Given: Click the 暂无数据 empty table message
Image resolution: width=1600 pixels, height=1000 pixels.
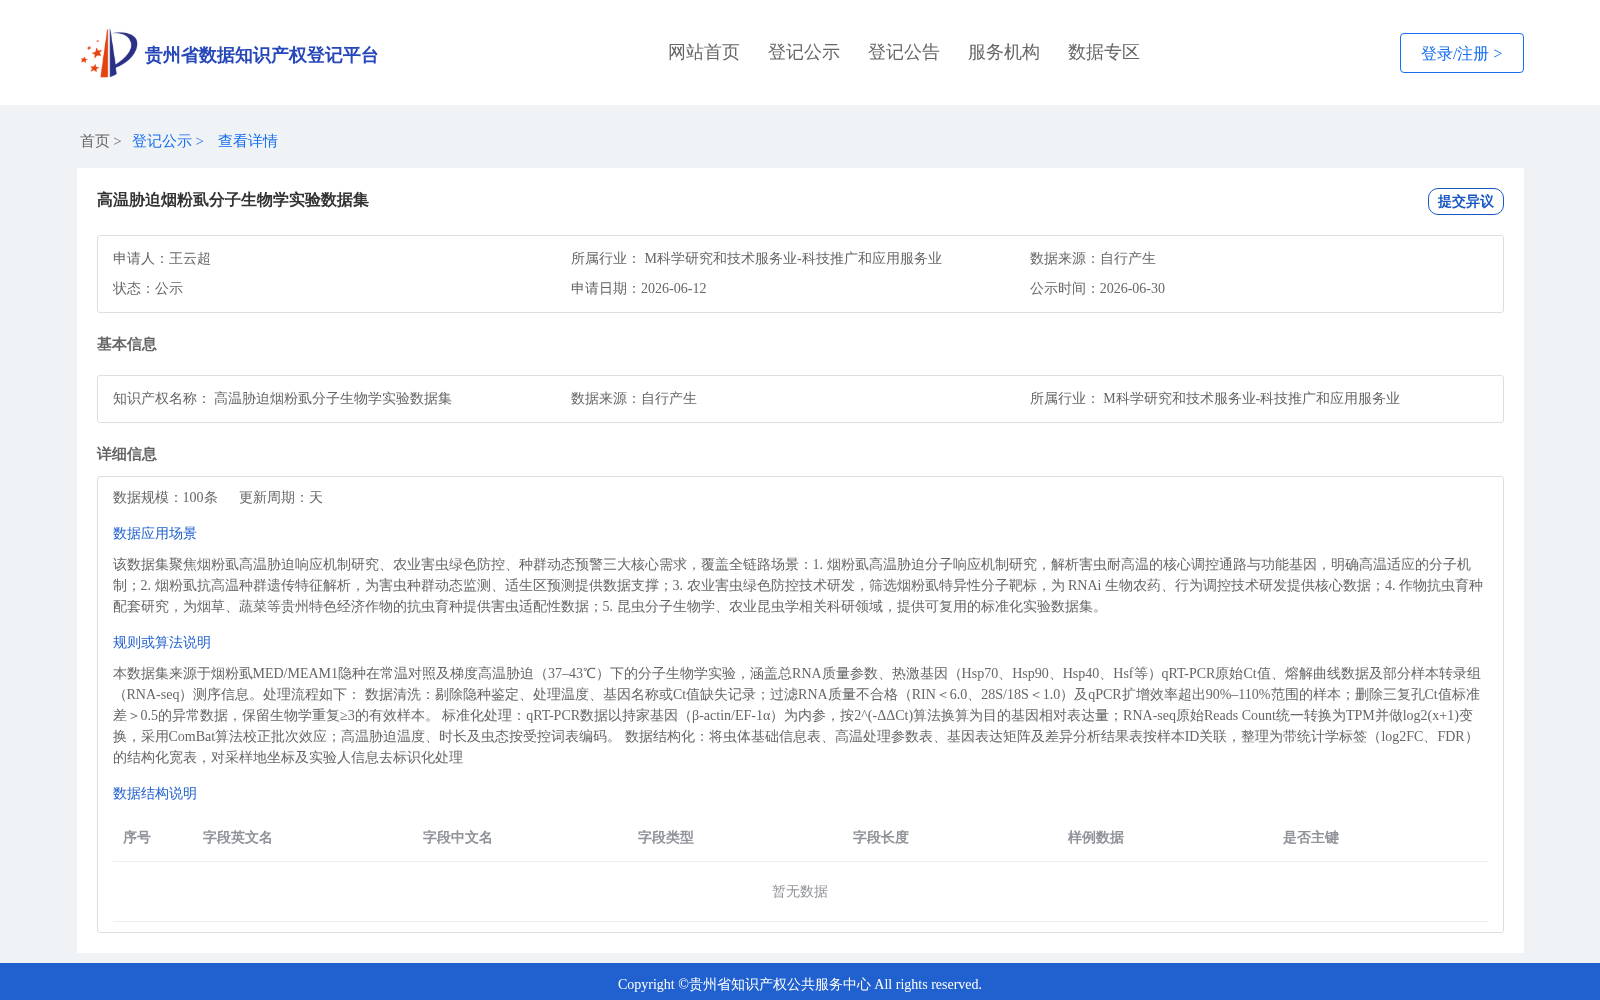Looking at the screenshot, I should click(x=800, y=891).
